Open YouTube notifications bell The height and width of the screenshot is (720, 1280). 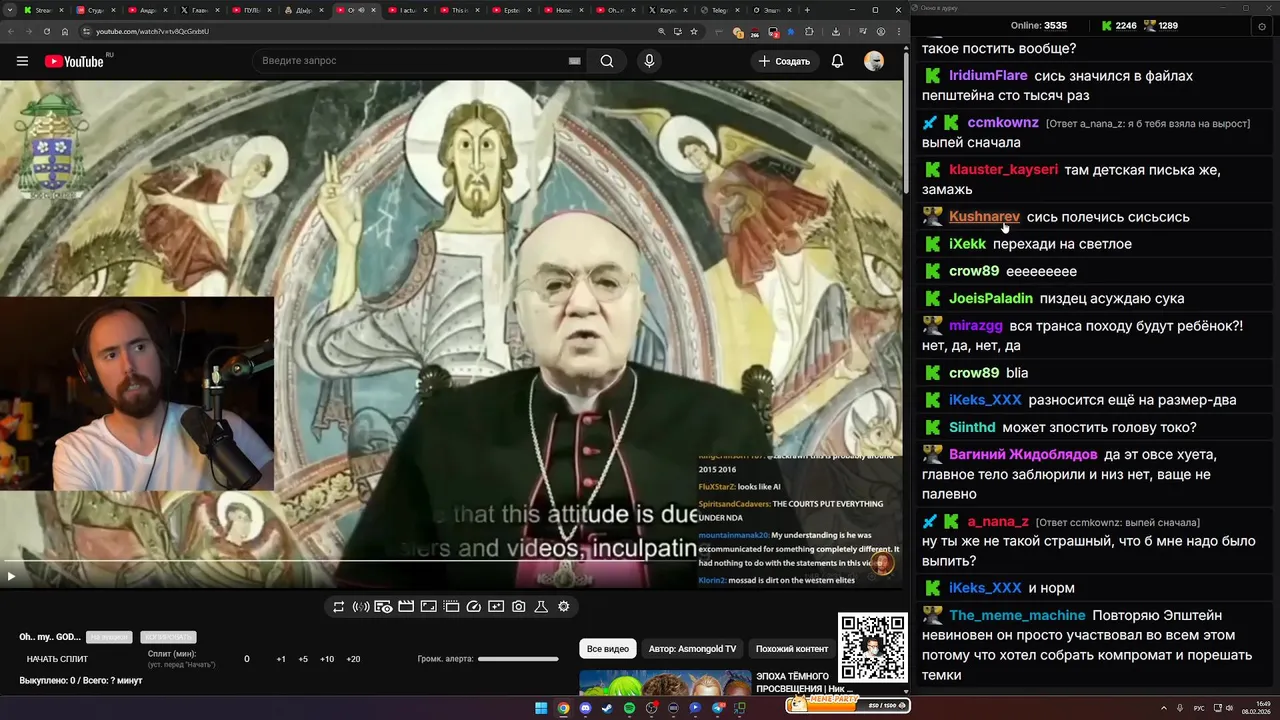(837, 61)
